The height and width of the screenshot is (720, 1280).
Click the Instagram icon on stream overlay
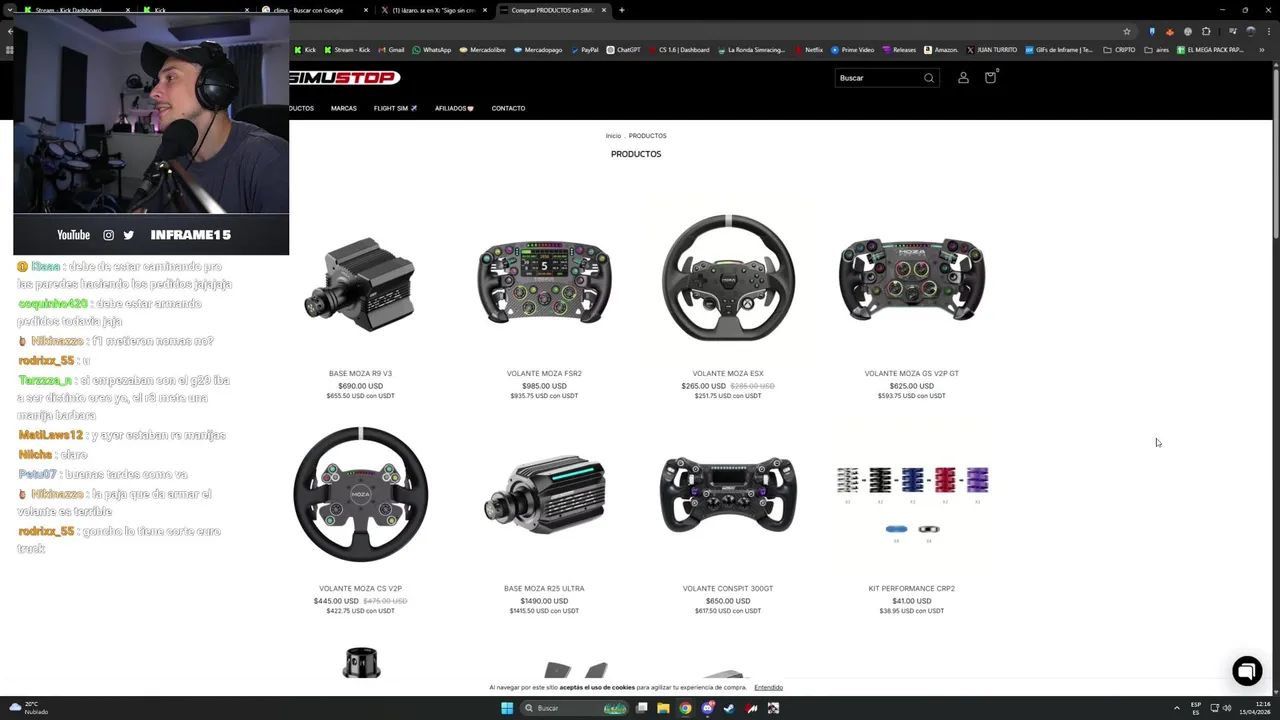click(x=108, y=235)
